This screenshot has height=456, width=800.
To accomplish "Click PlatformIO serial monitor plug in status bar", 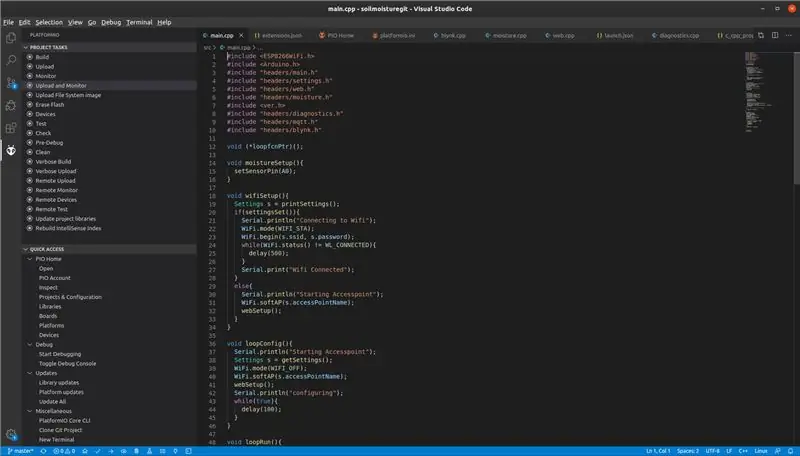I will 175,451.
